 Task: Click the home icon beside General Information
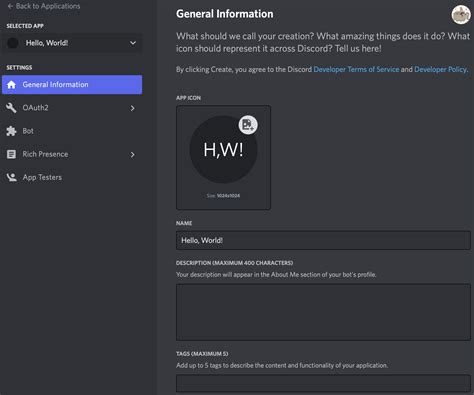point(11,85)
